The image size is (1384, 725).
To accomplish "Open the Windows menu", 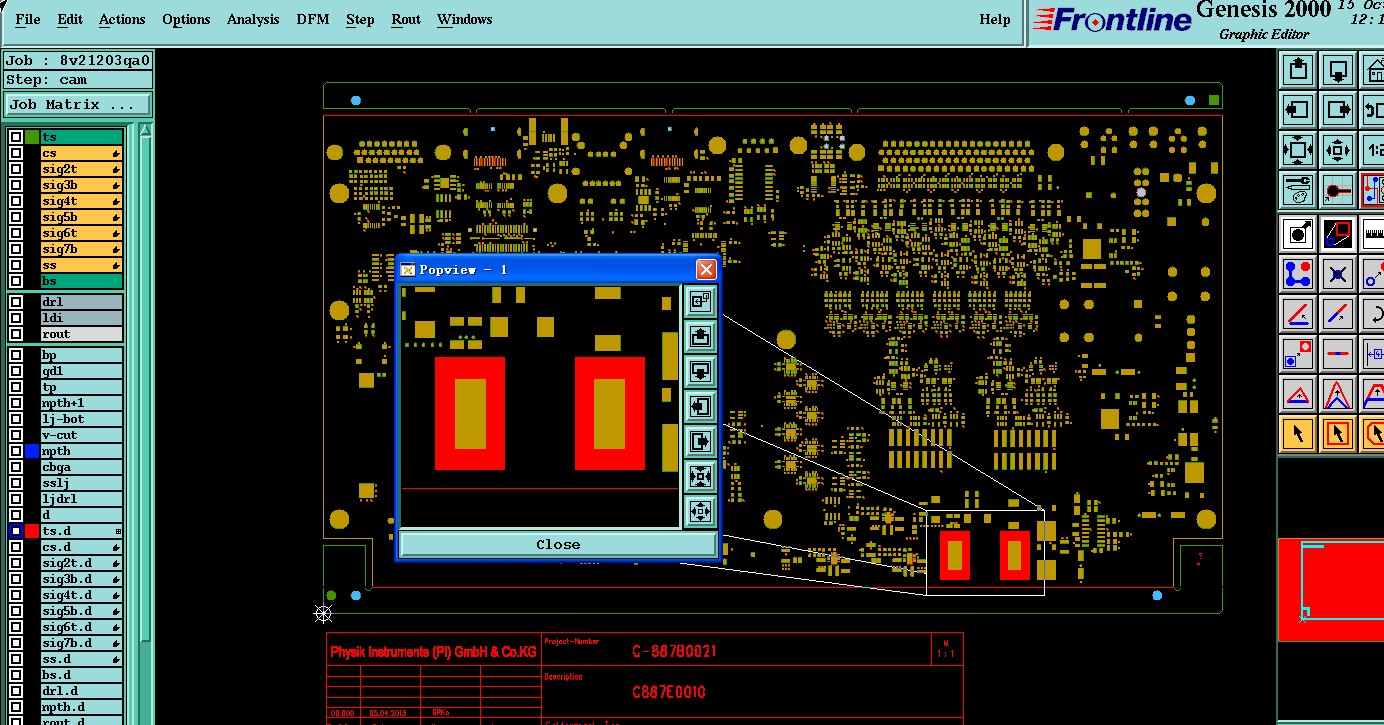I will (x=465, y=19).
